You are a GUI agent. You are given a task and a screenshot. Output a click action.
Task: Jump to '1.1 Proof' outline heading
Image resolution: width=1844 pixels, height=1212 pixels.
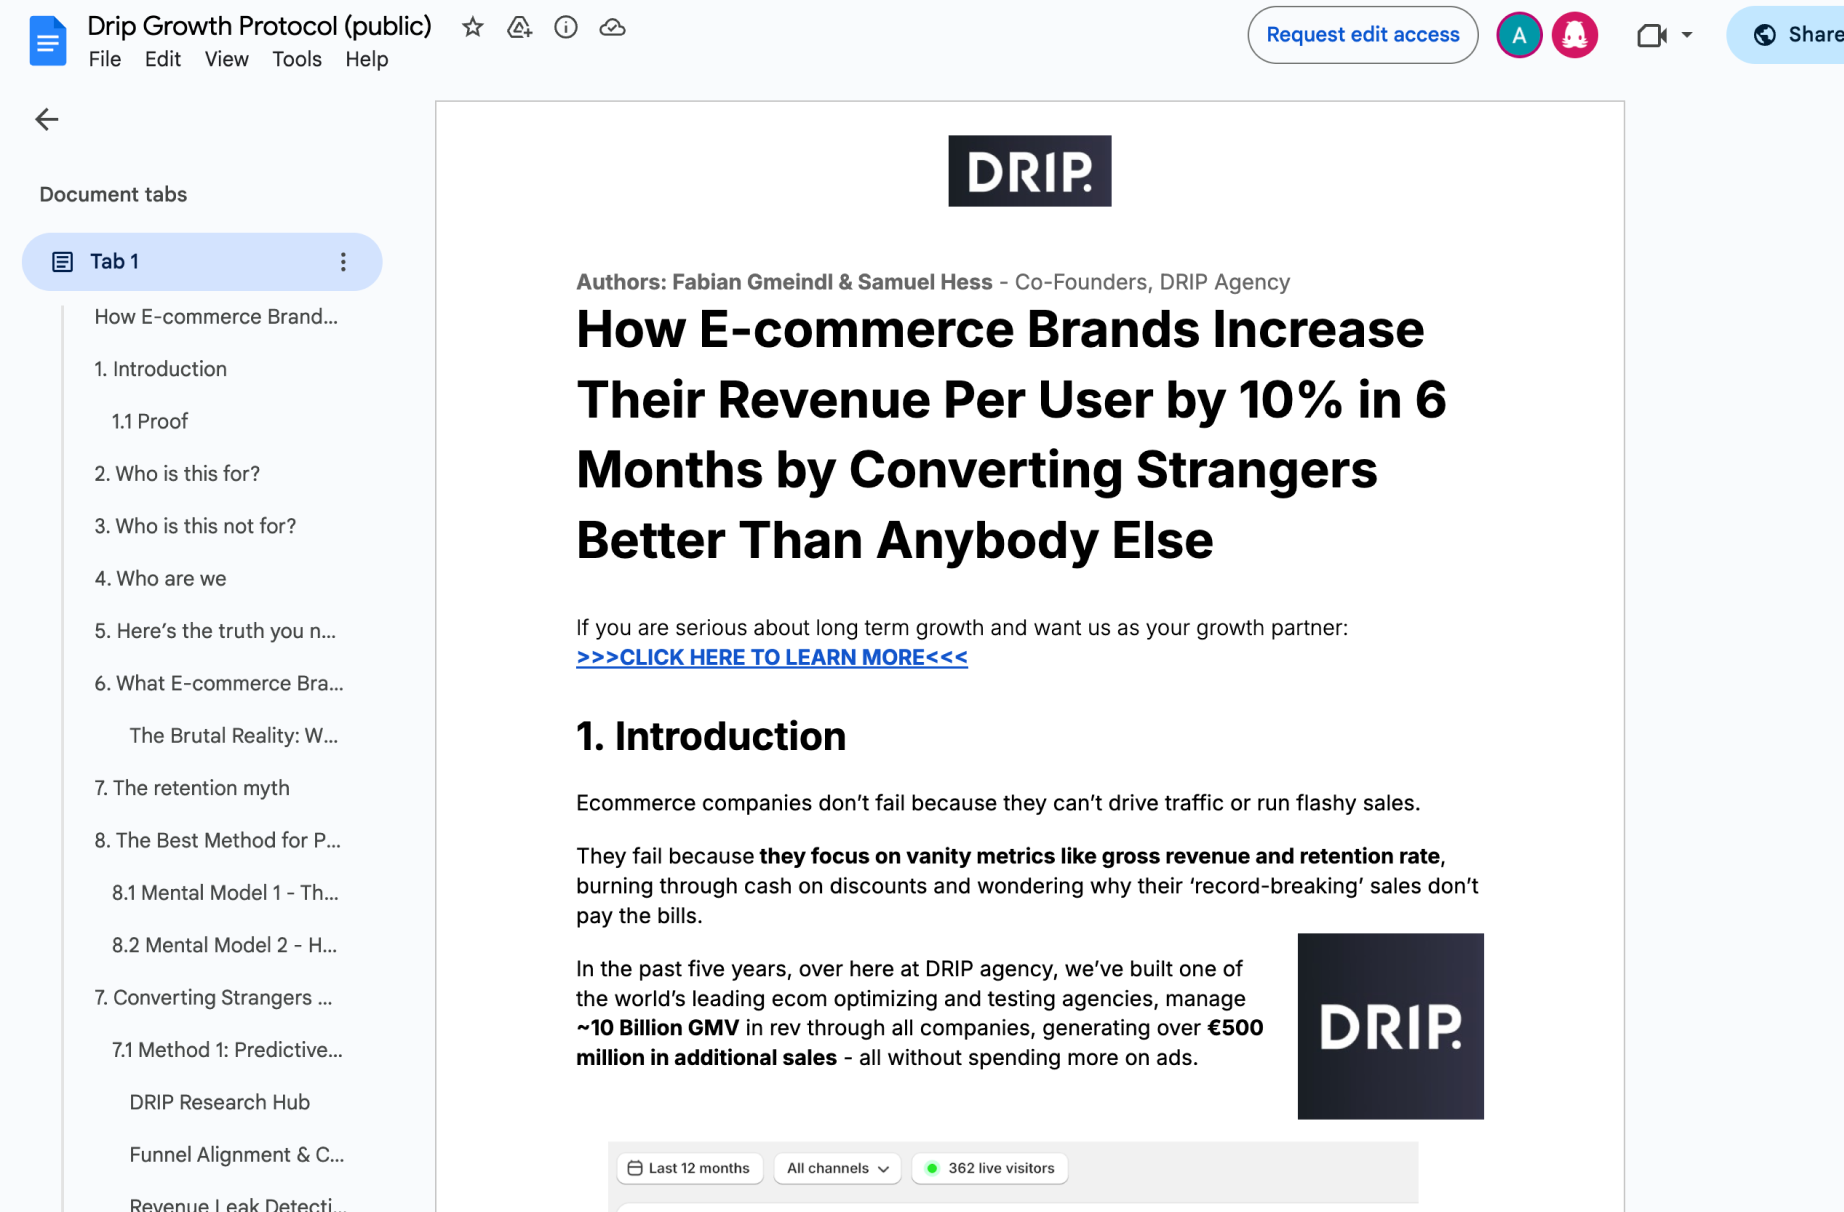click(x=150, y=421)
